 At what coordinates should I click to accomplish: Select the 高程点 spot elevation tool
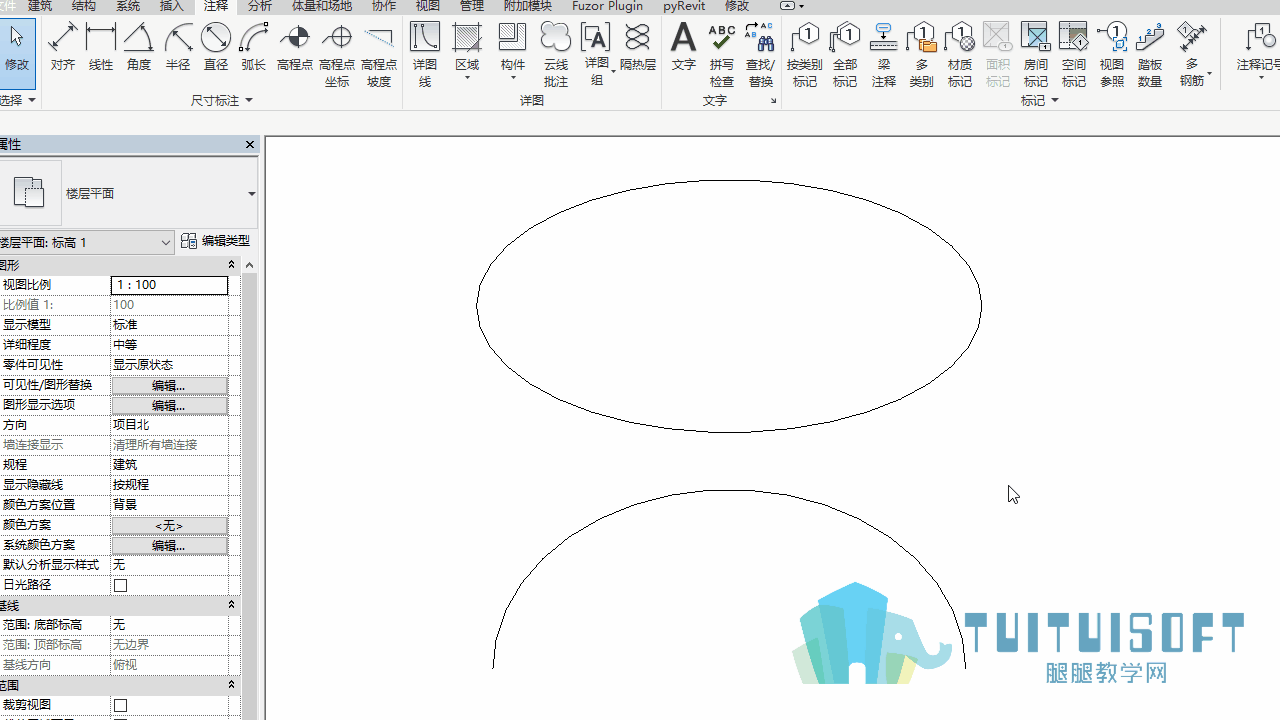pyautogui.click(x=295, y=47)
